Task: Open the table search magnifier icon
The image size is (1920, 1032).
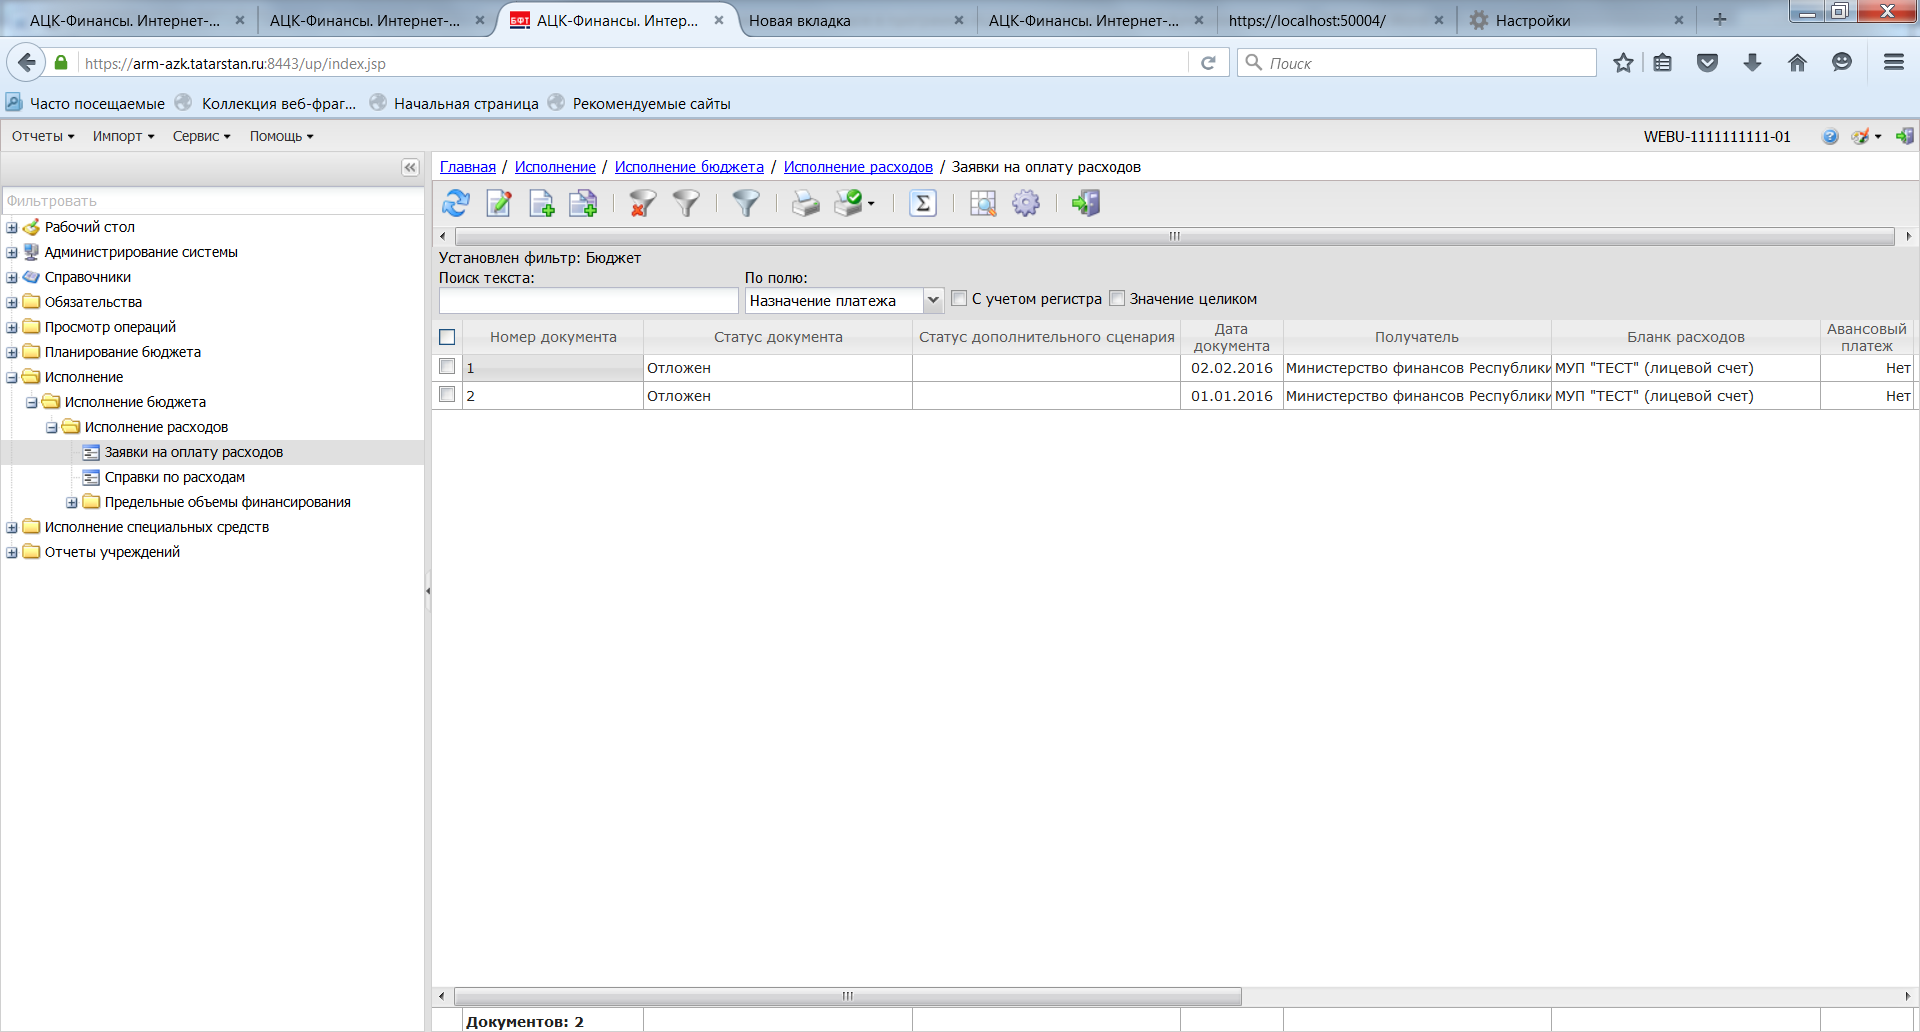Action: tap(983, 204)
